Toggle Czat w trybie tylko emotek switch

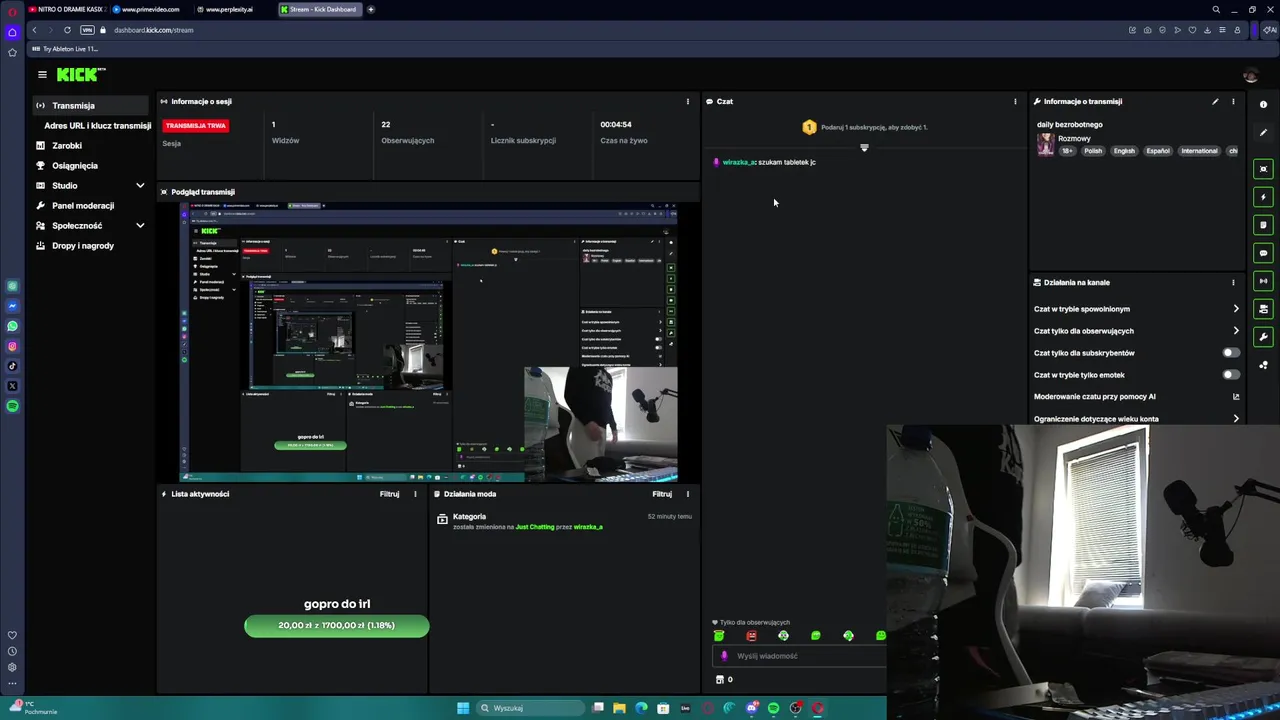pyautogui.click(x=1231, y=375)
